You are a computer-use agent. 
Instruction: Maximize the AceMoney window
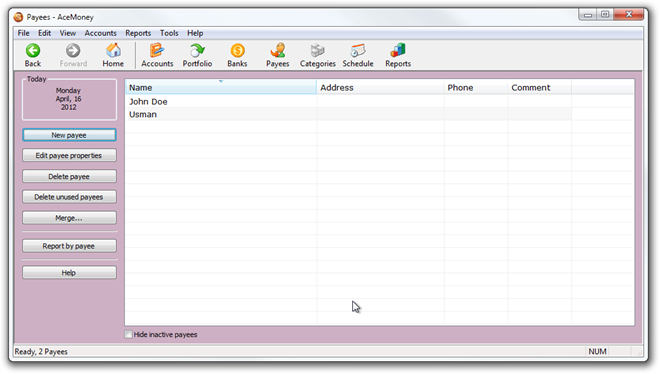(605, 15)
